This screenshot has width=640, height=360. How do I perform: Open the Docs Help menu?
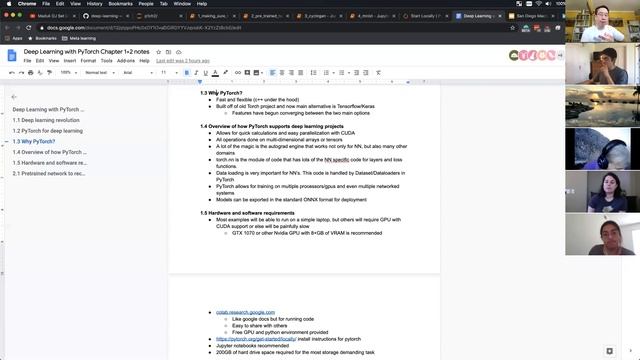click(144, 61)
